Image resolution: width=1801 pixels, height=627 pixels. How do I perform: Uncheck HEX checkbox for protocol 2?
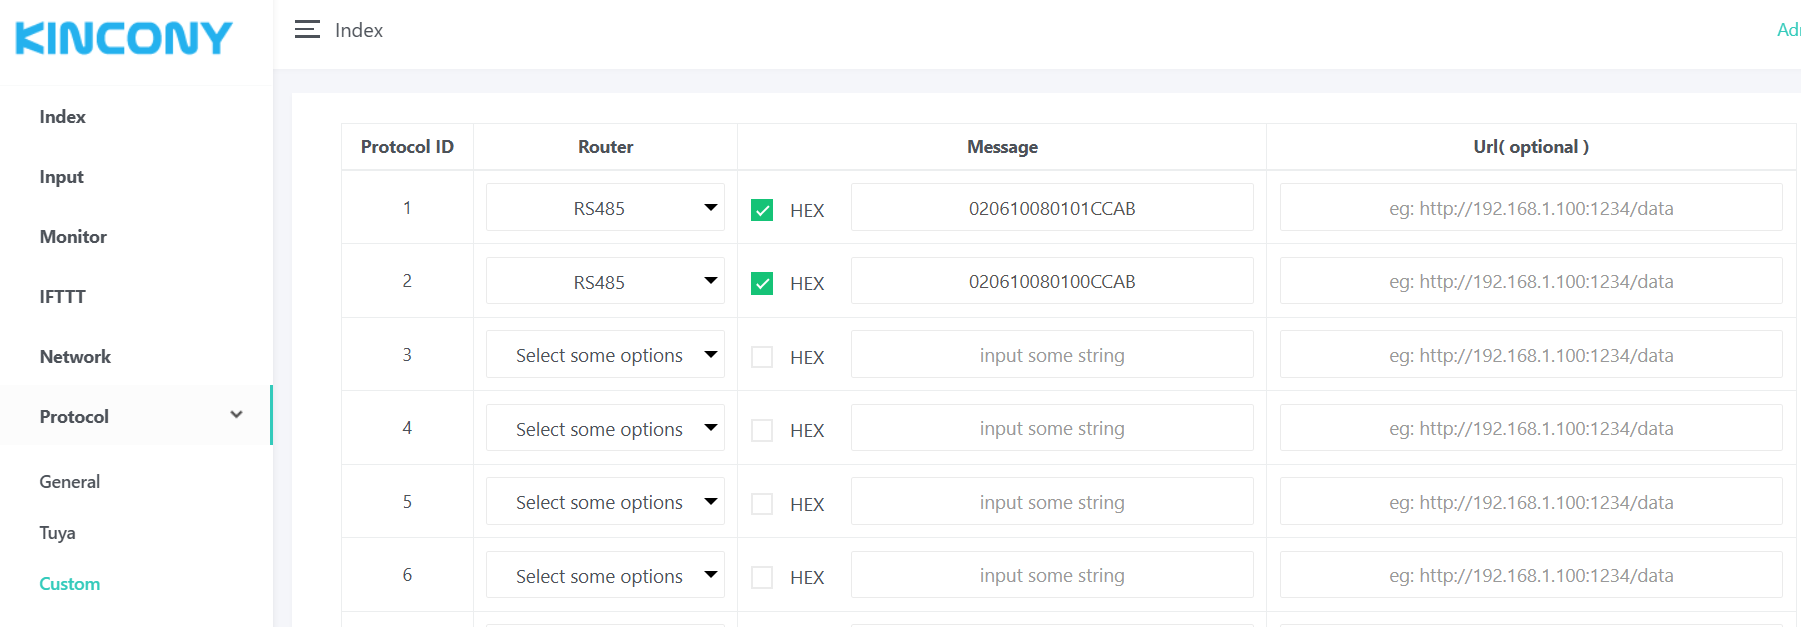pos(762,283)
